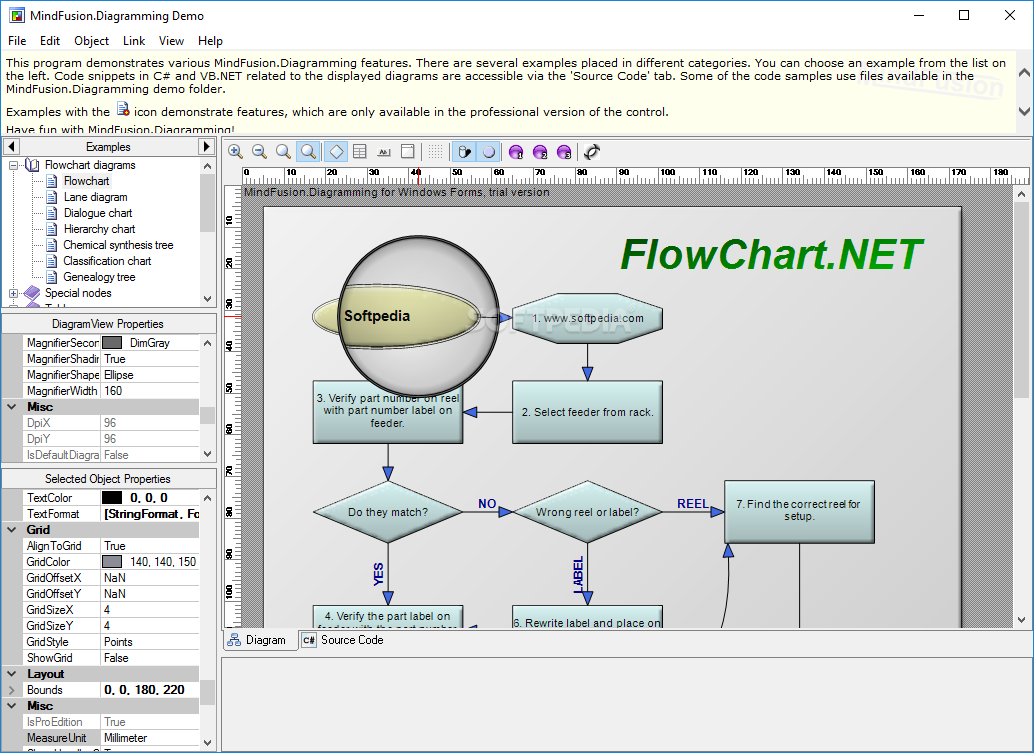
Task: Click the Zoom In magnifier icon
Action: click(235, 152)
